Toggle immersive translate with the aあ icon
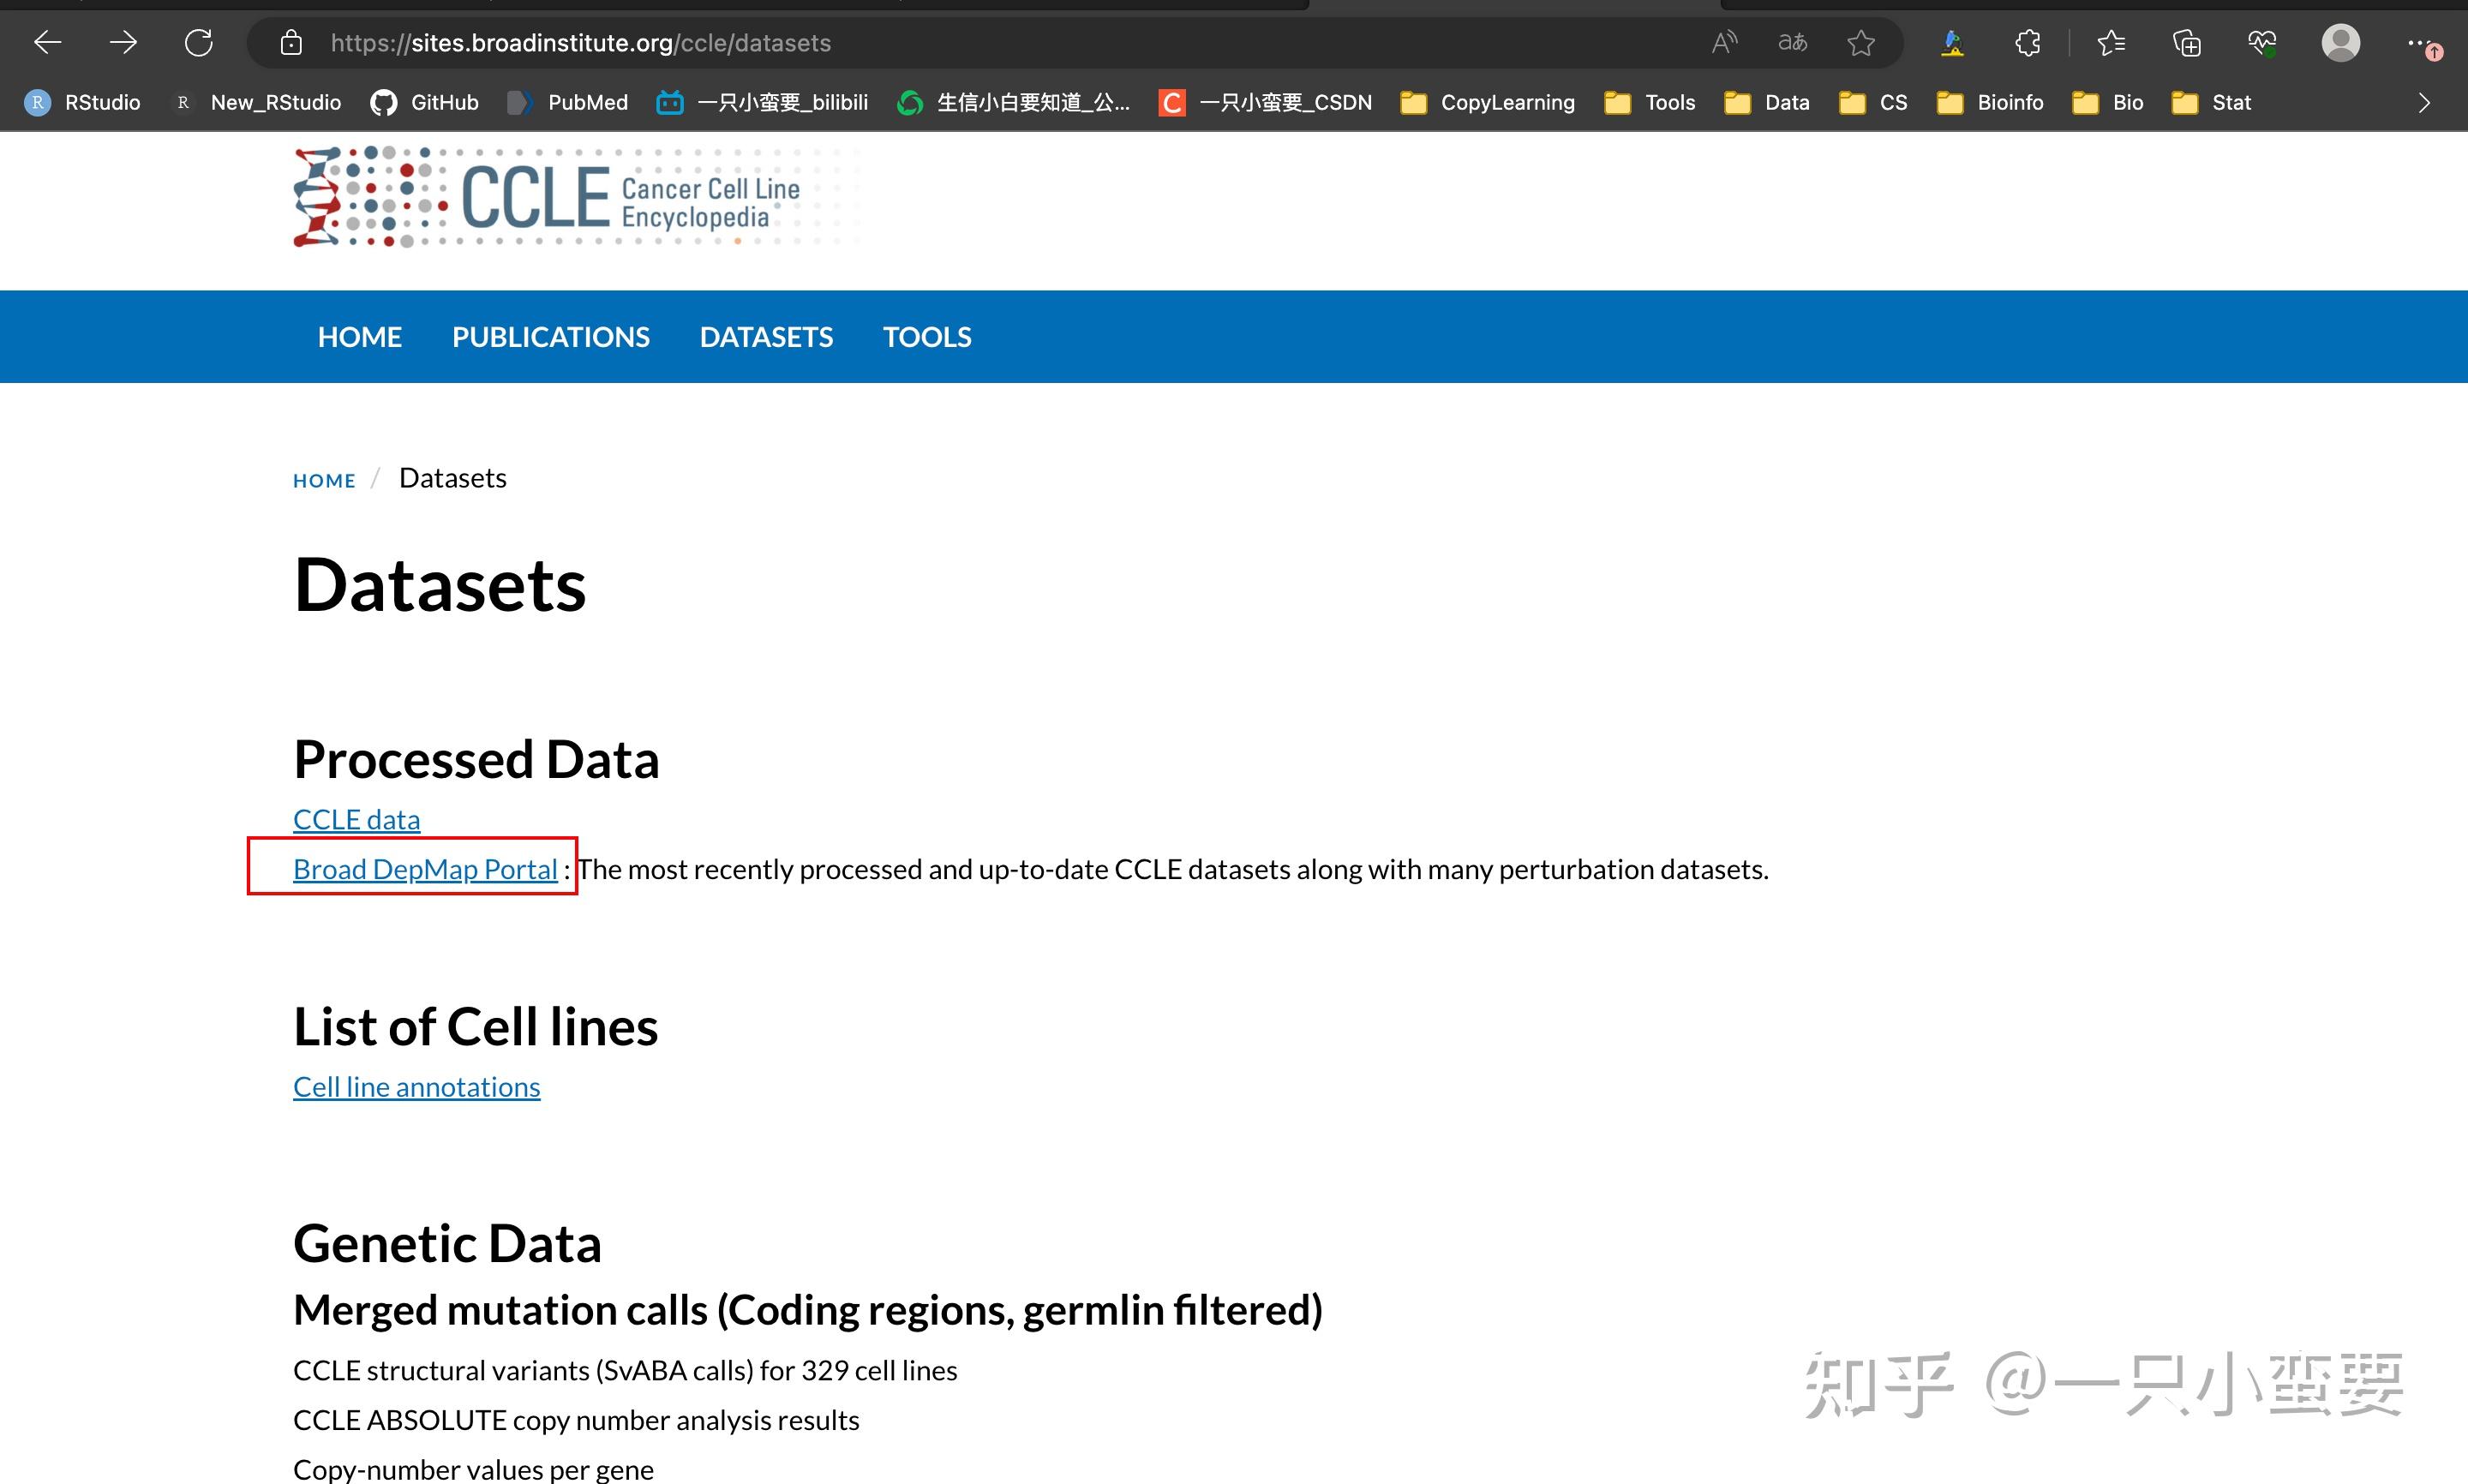Image resolution: width=2468 pixels, height=1484 pixels. click(1792, 42)
